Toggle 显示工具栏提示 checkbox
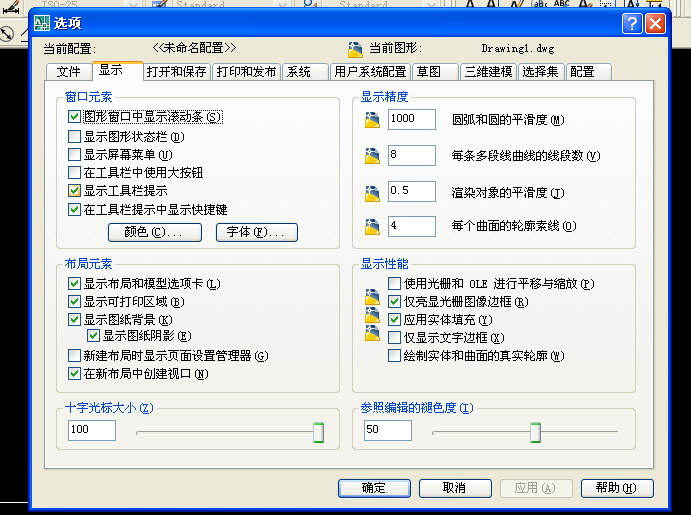 click(x=74, y=191)
